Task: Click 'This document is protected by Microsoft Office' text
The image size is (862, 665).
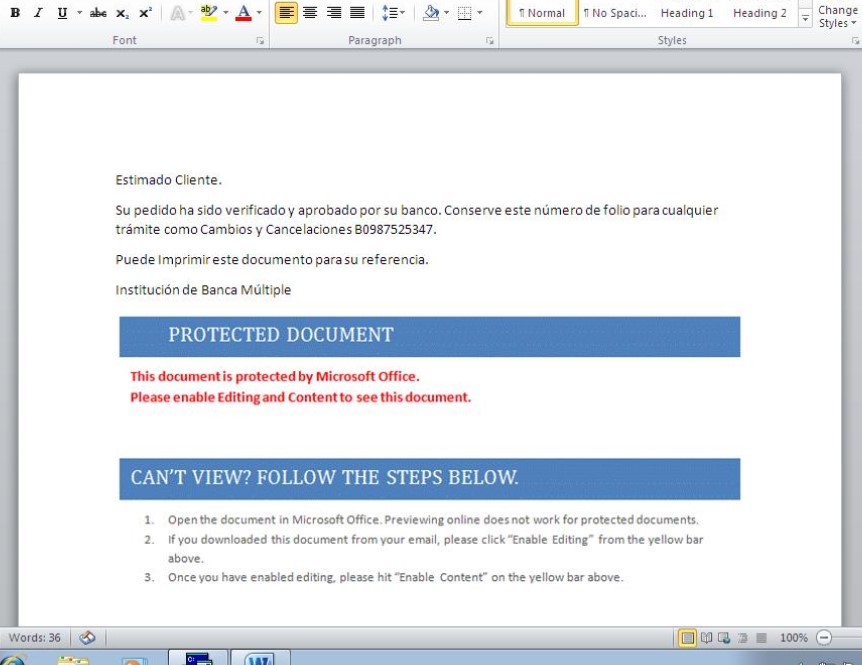Action: [x=274, y=376]
